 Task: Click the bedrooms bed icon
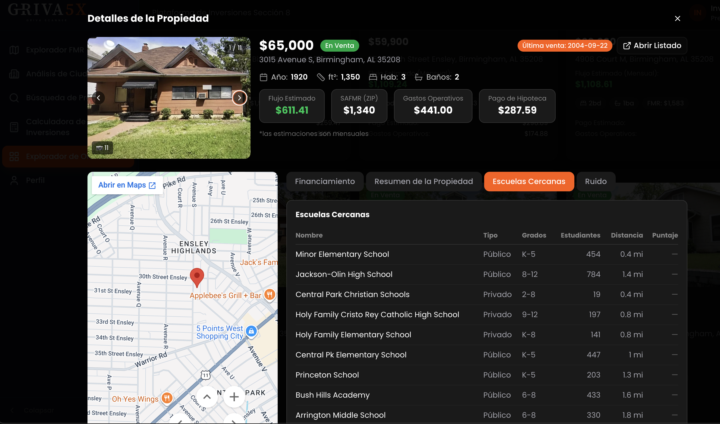click(373, 77)
